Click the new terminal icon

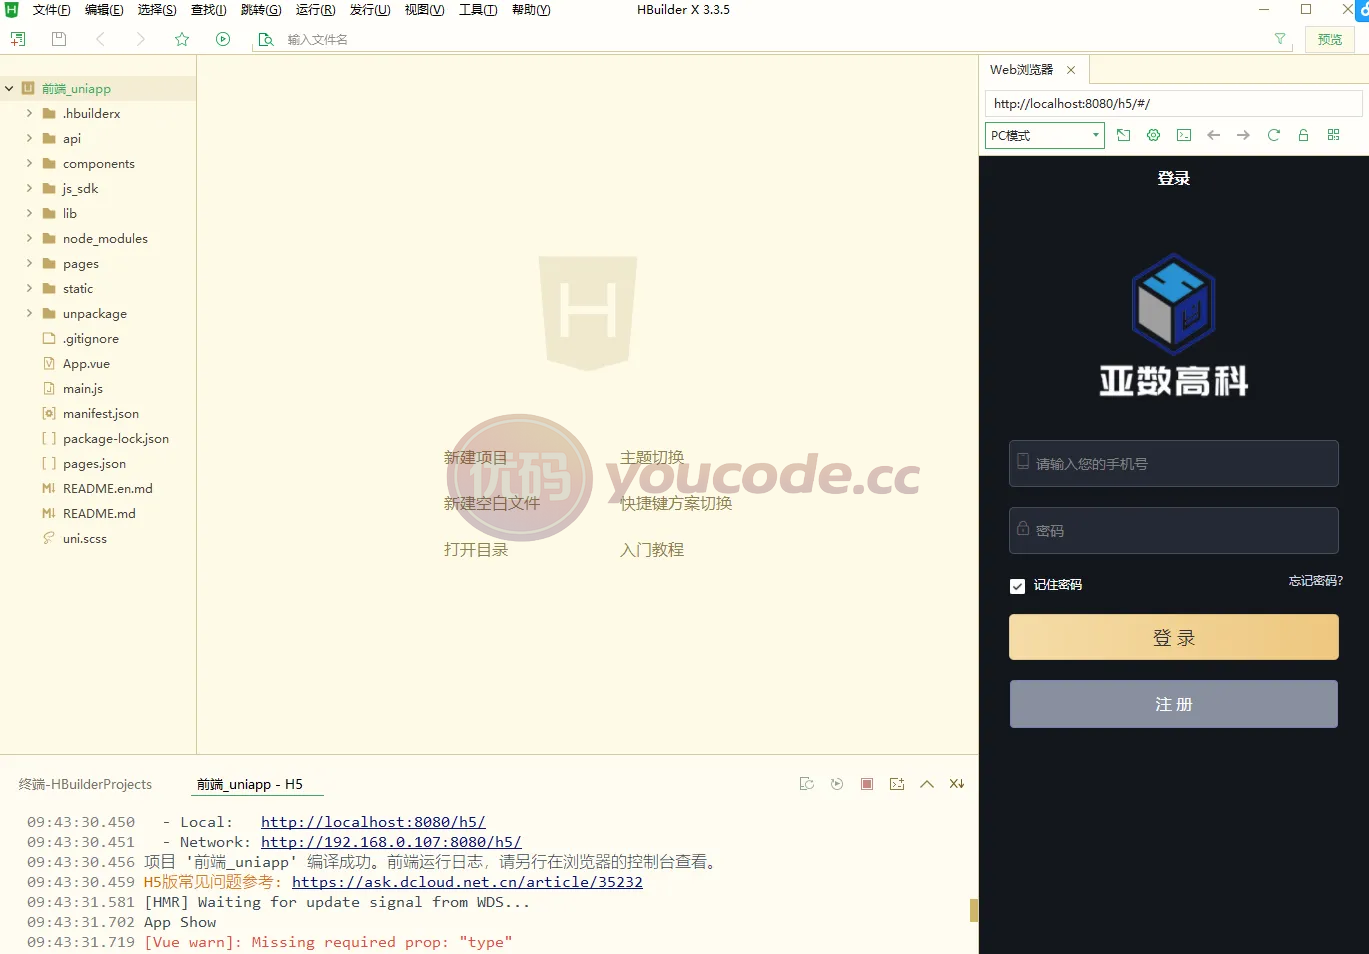coord(897,784)
